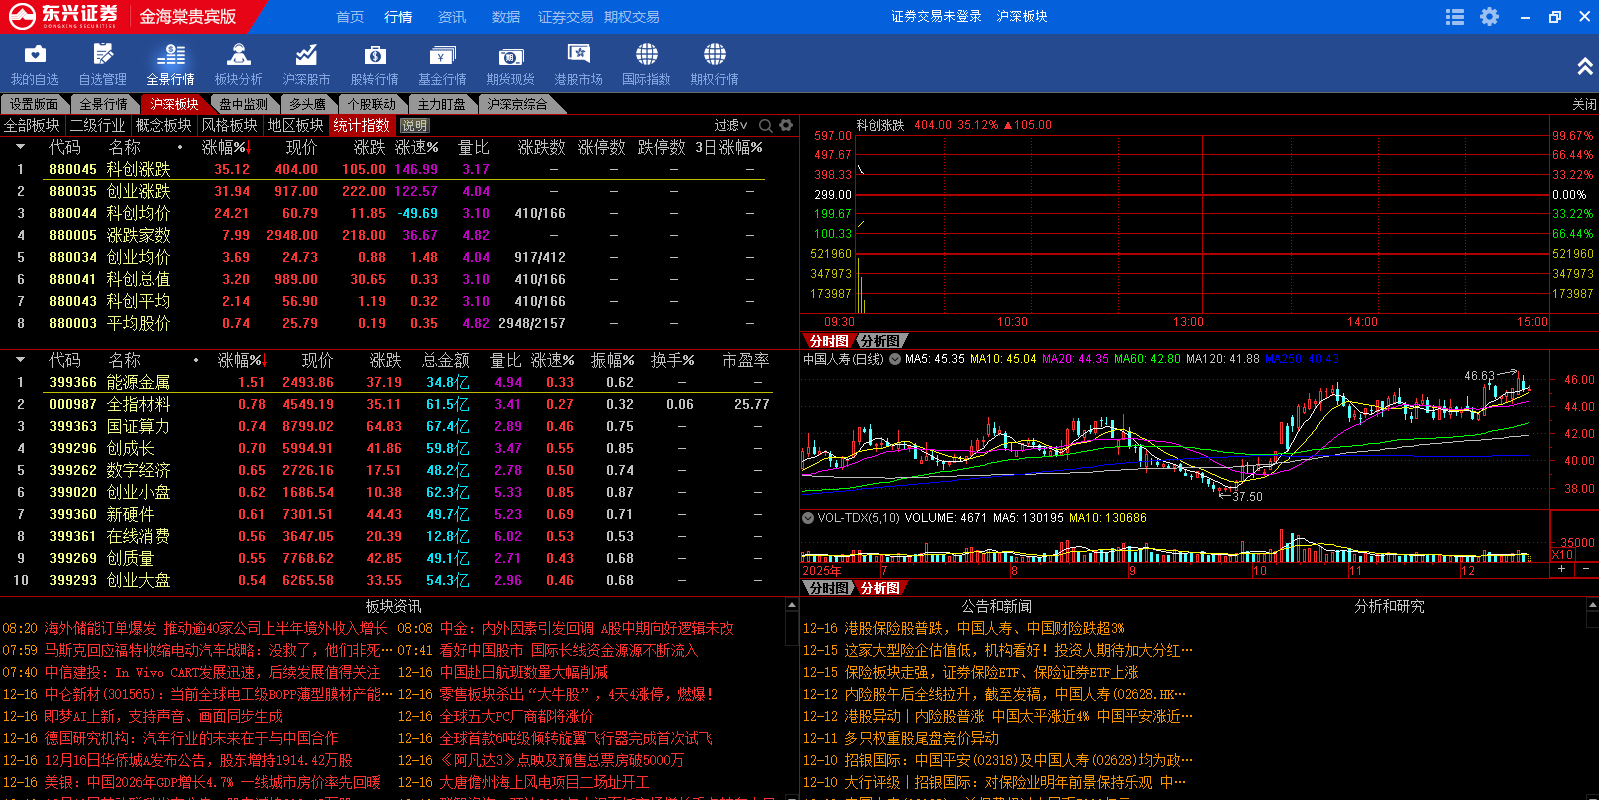Toggle 分析图 view under the top chart

click(x=880, y=341)
